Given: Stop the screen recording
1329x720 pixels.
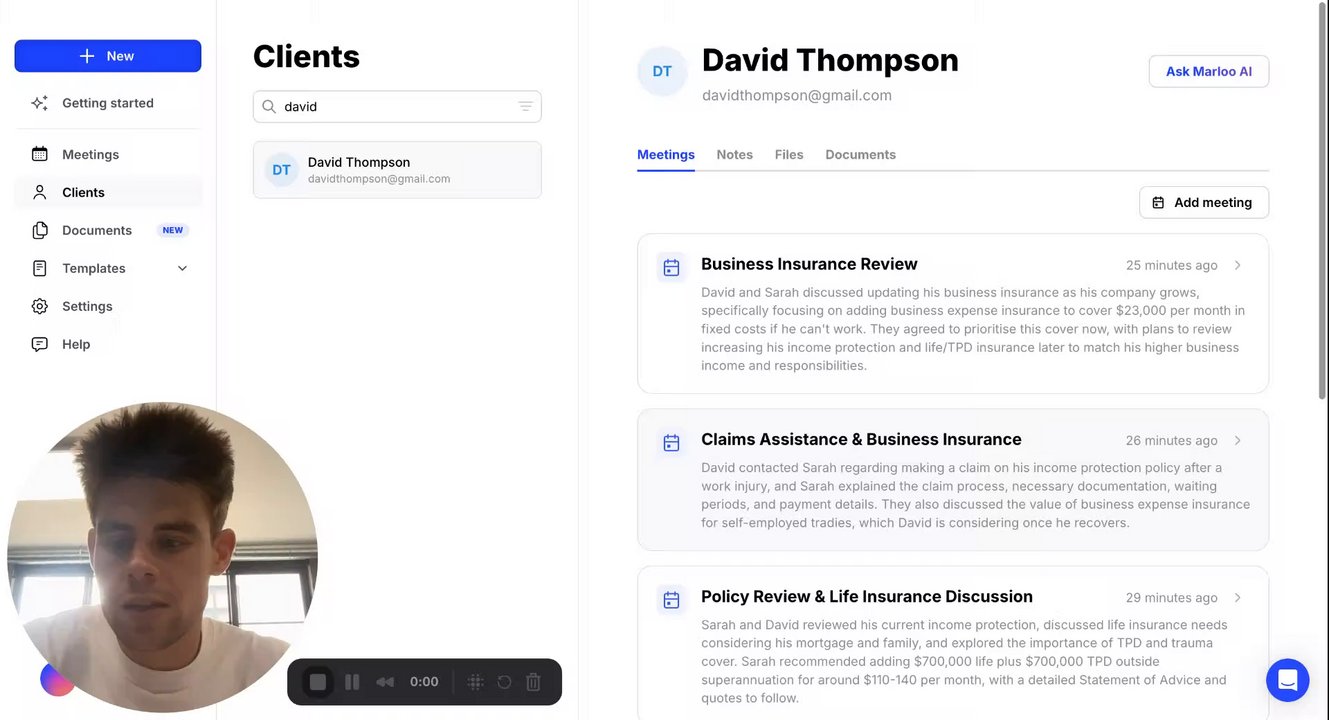Looking at the screenshot, I should [318, 682].
